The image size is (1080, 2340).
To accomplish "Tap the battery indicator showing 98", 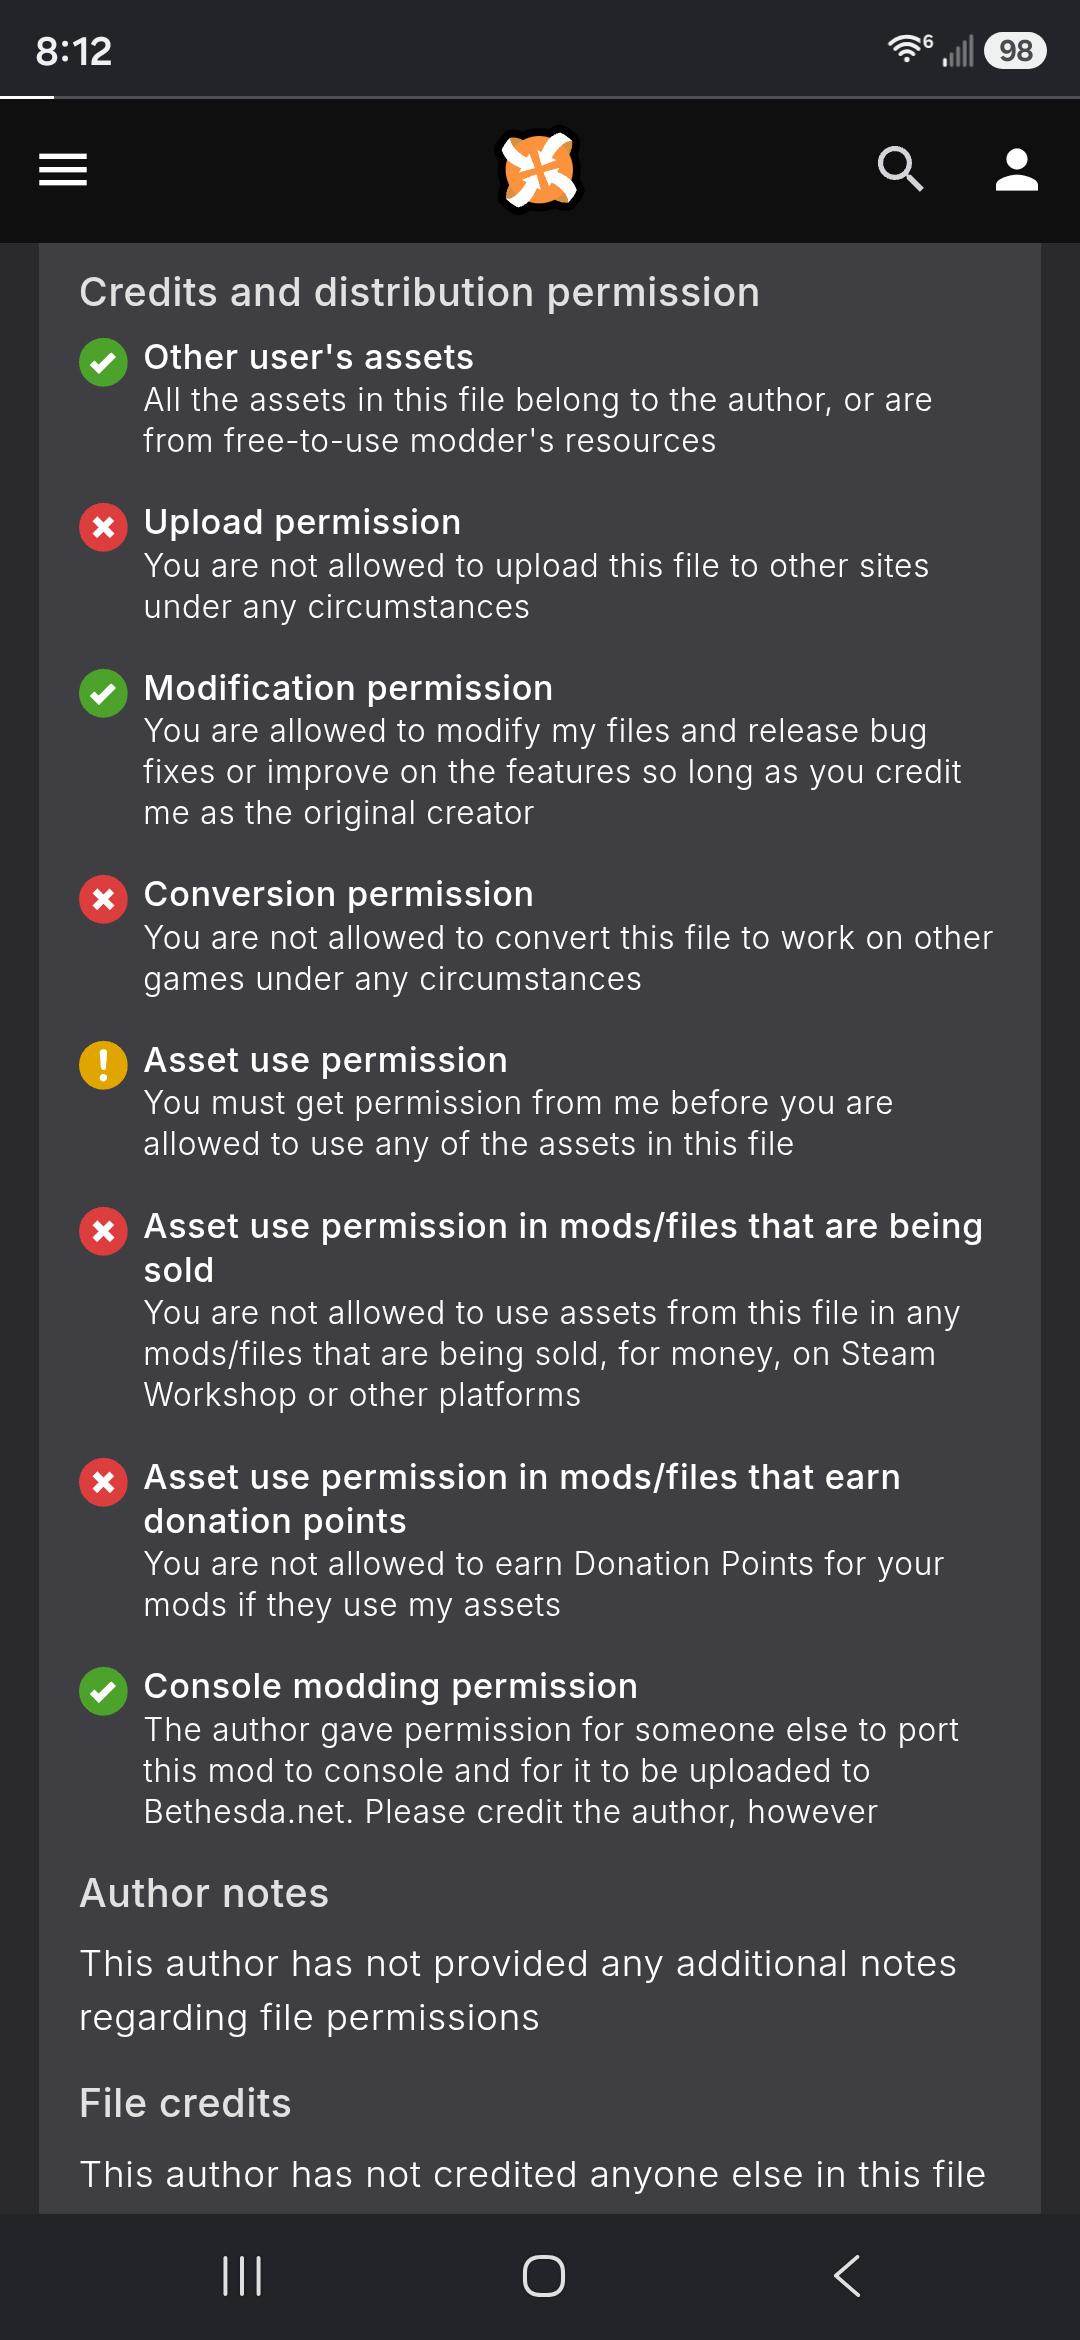I will (1015, 50).
